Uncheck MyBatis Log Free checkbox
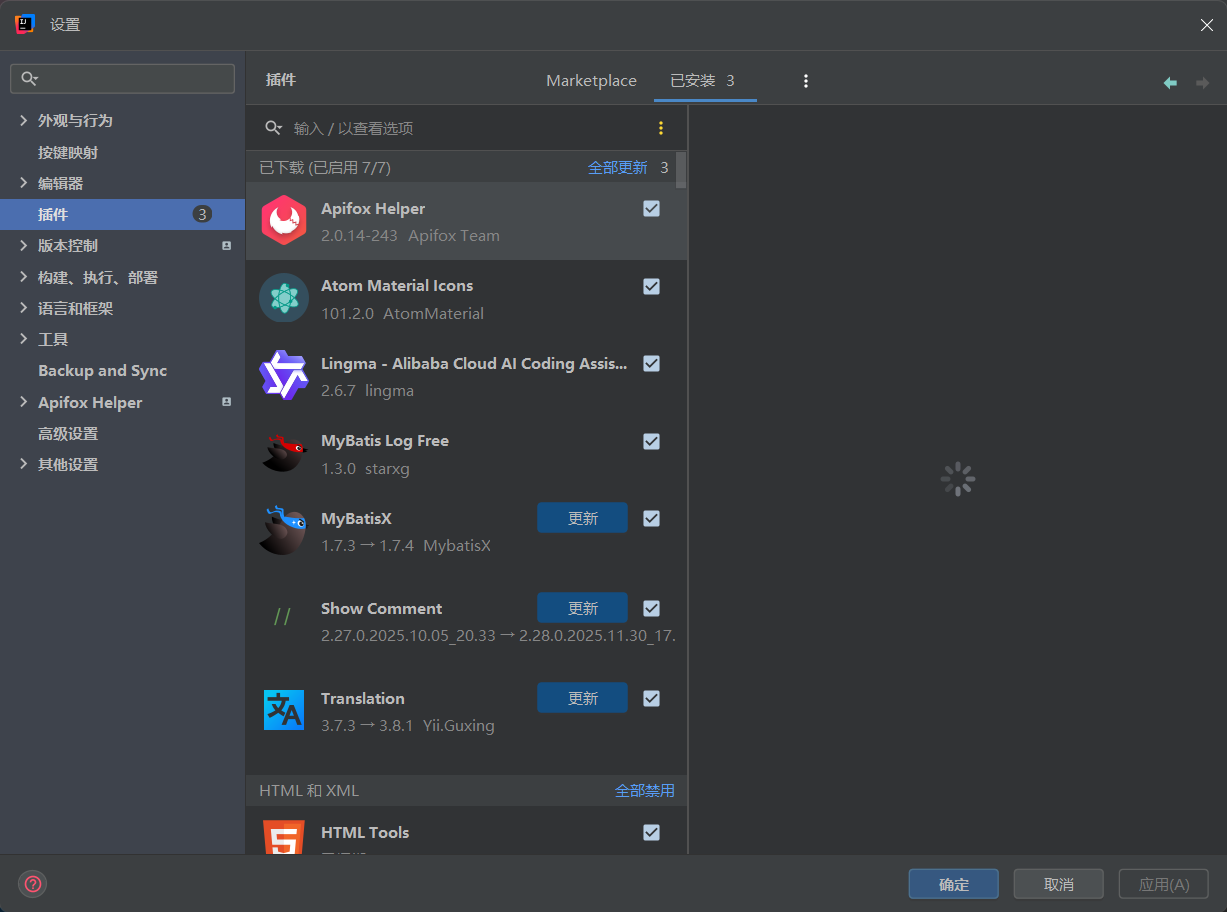The height and width of the screenshot is (912, 1227). click(651, 441)
